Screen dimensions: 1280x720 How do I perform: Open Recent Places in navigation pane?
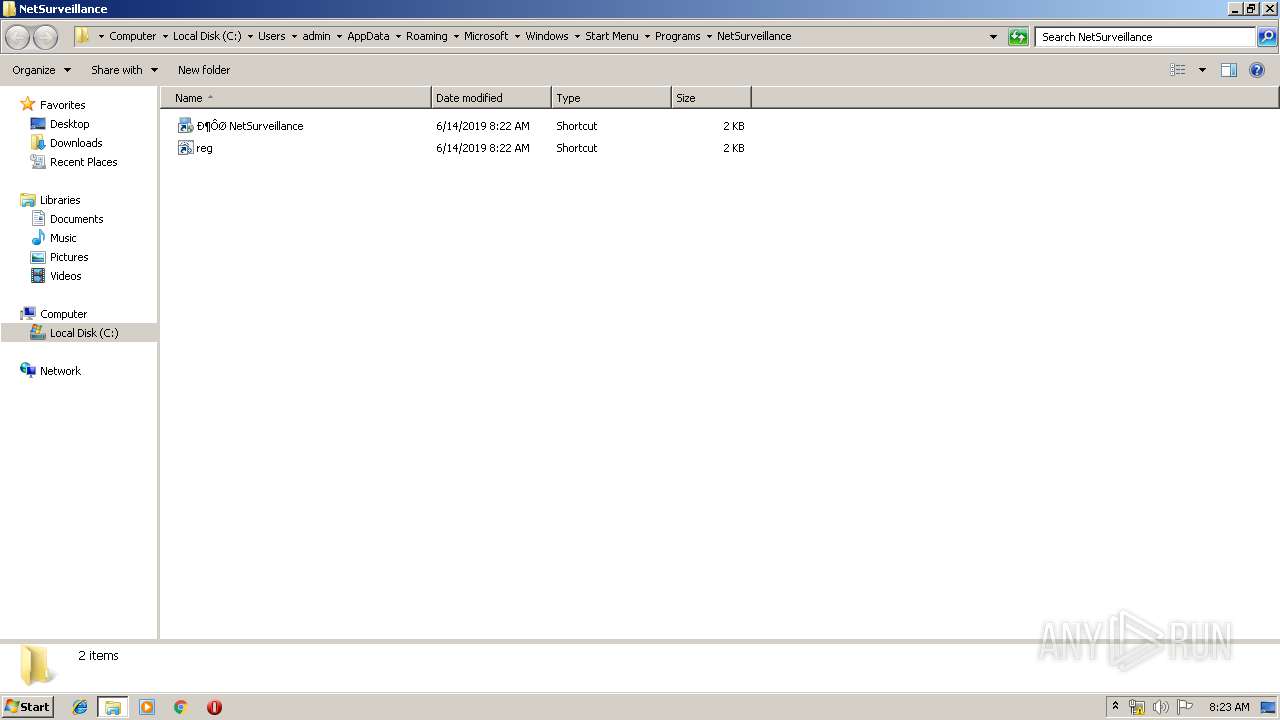pos(83,162)
